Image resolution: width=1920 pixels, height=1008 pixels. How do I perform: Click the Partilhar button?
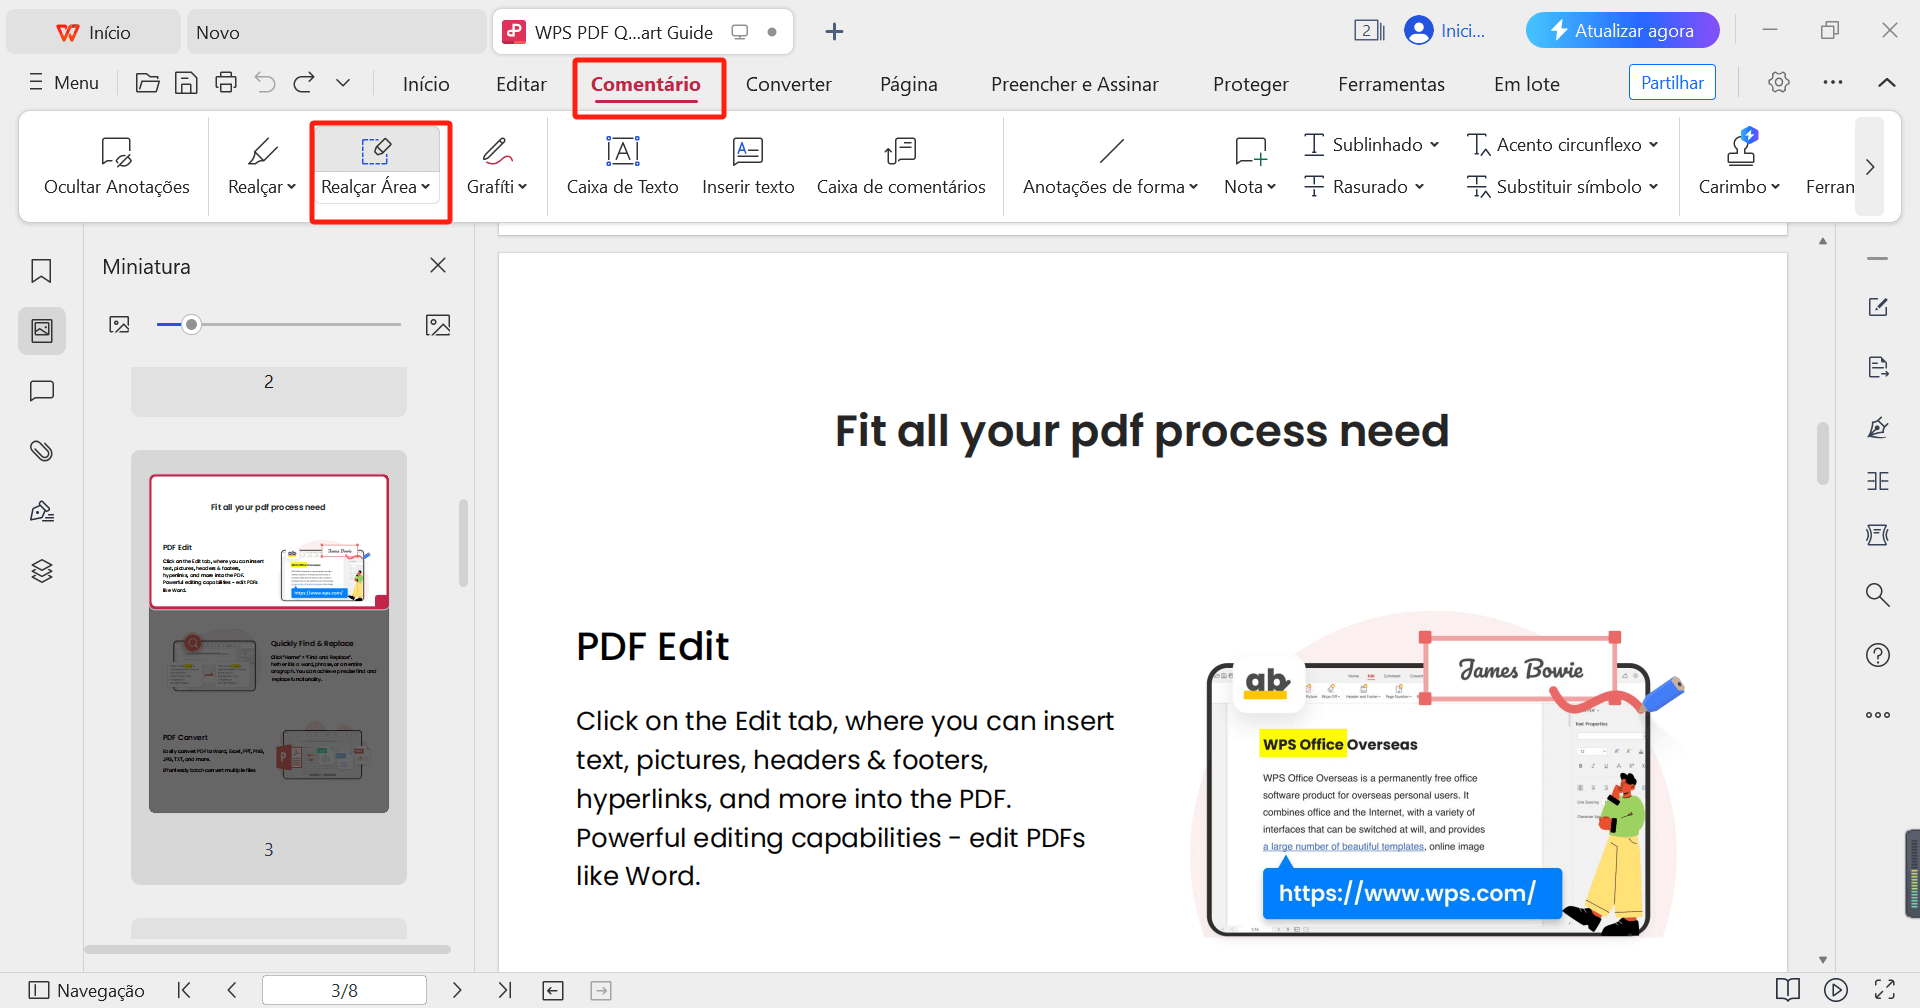(x=1672, y=82)
